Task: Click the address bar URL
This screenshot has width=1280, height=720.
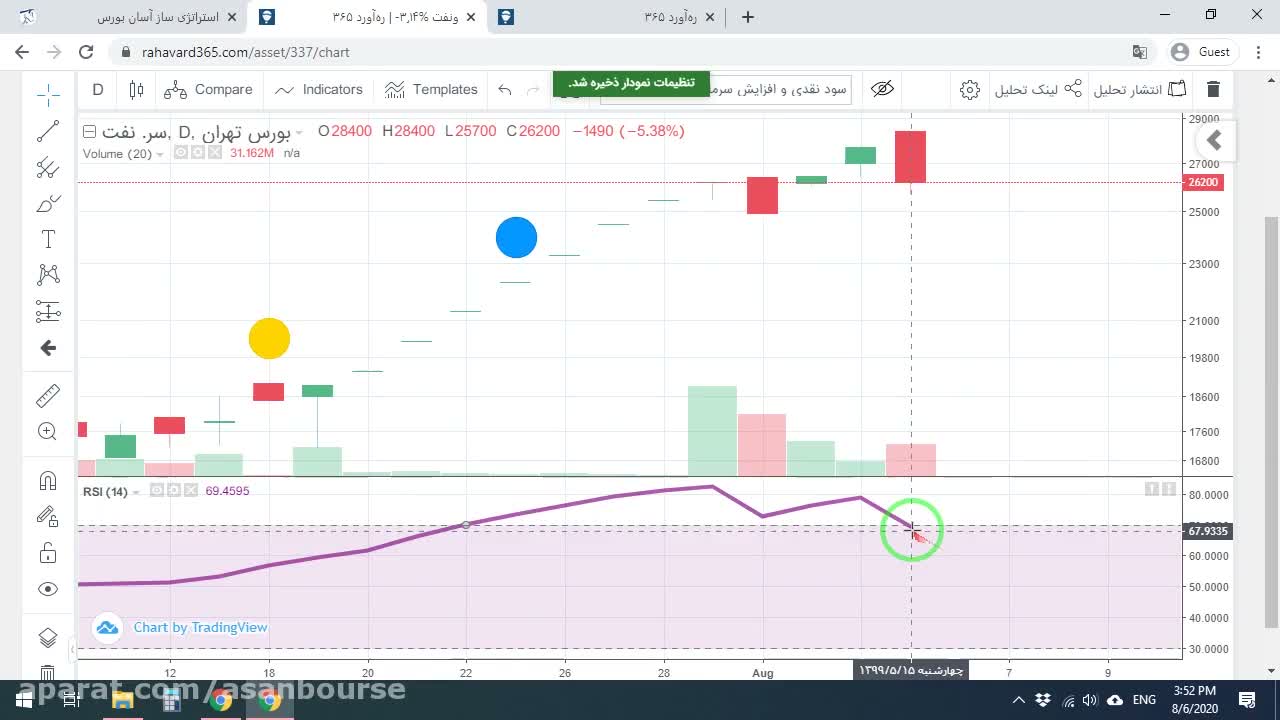Action: [246, 52]
